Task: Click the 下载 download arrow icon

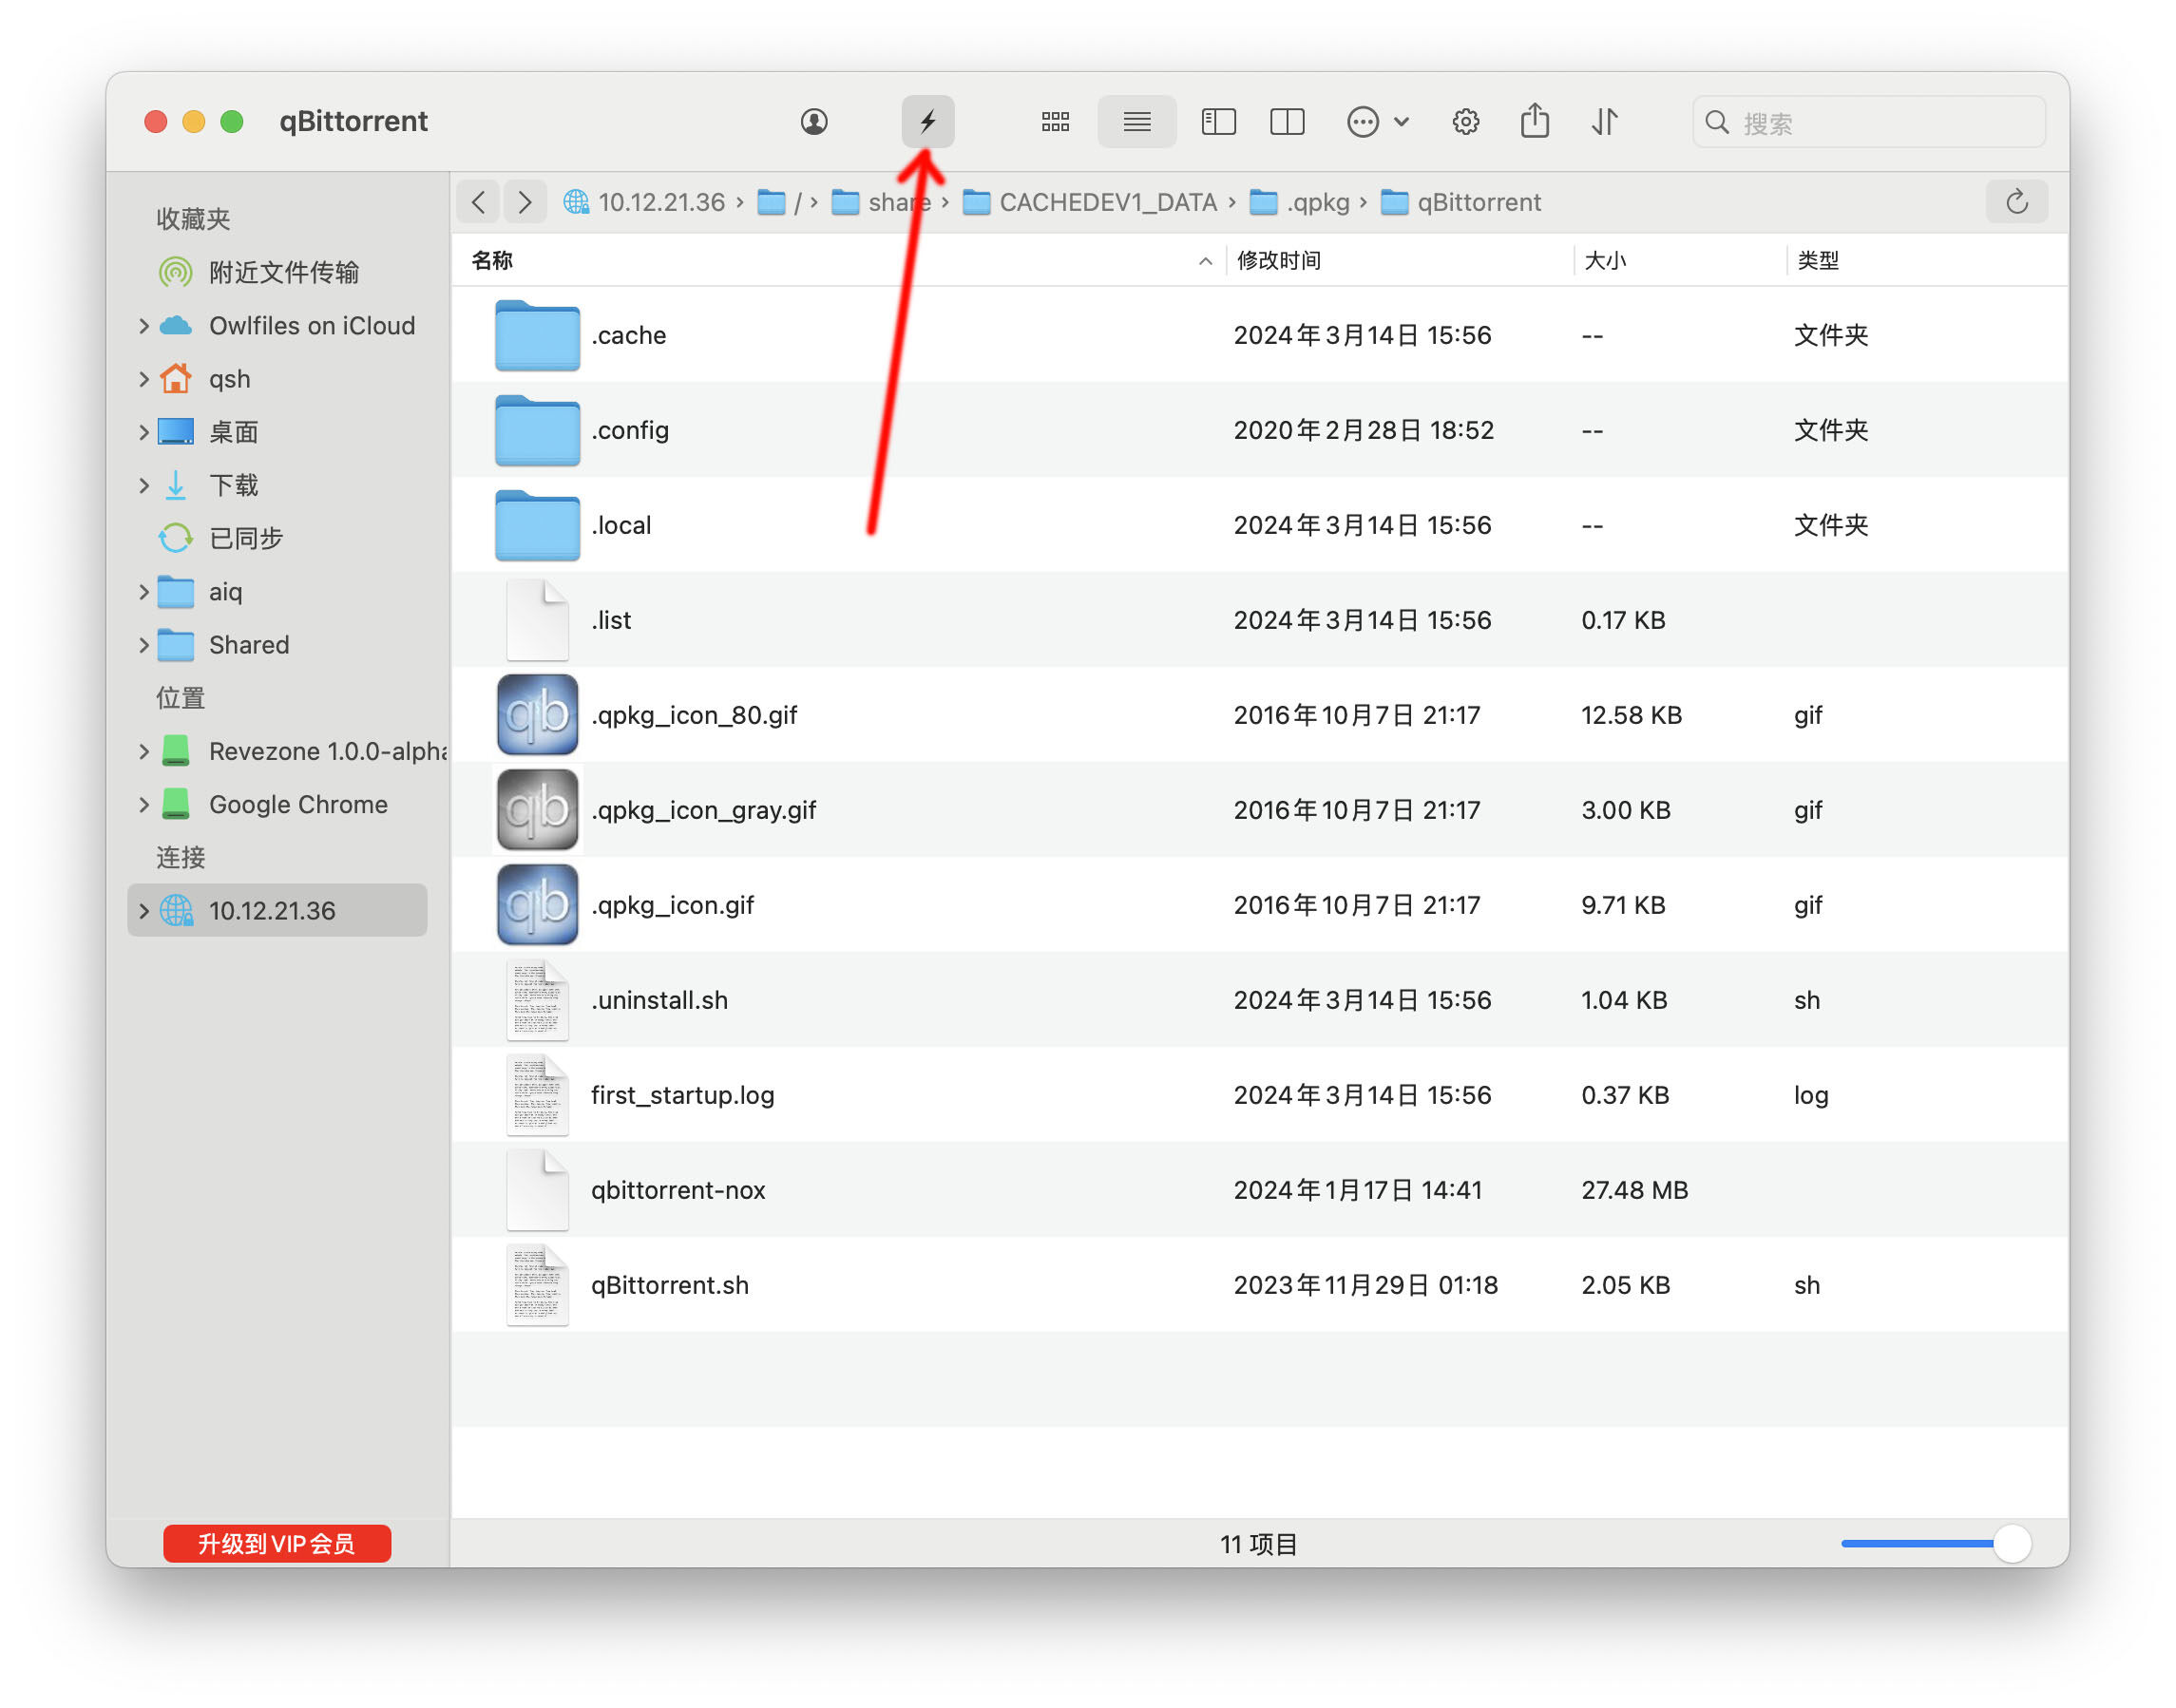Action: pyautogui.click(x=176, y=485)
